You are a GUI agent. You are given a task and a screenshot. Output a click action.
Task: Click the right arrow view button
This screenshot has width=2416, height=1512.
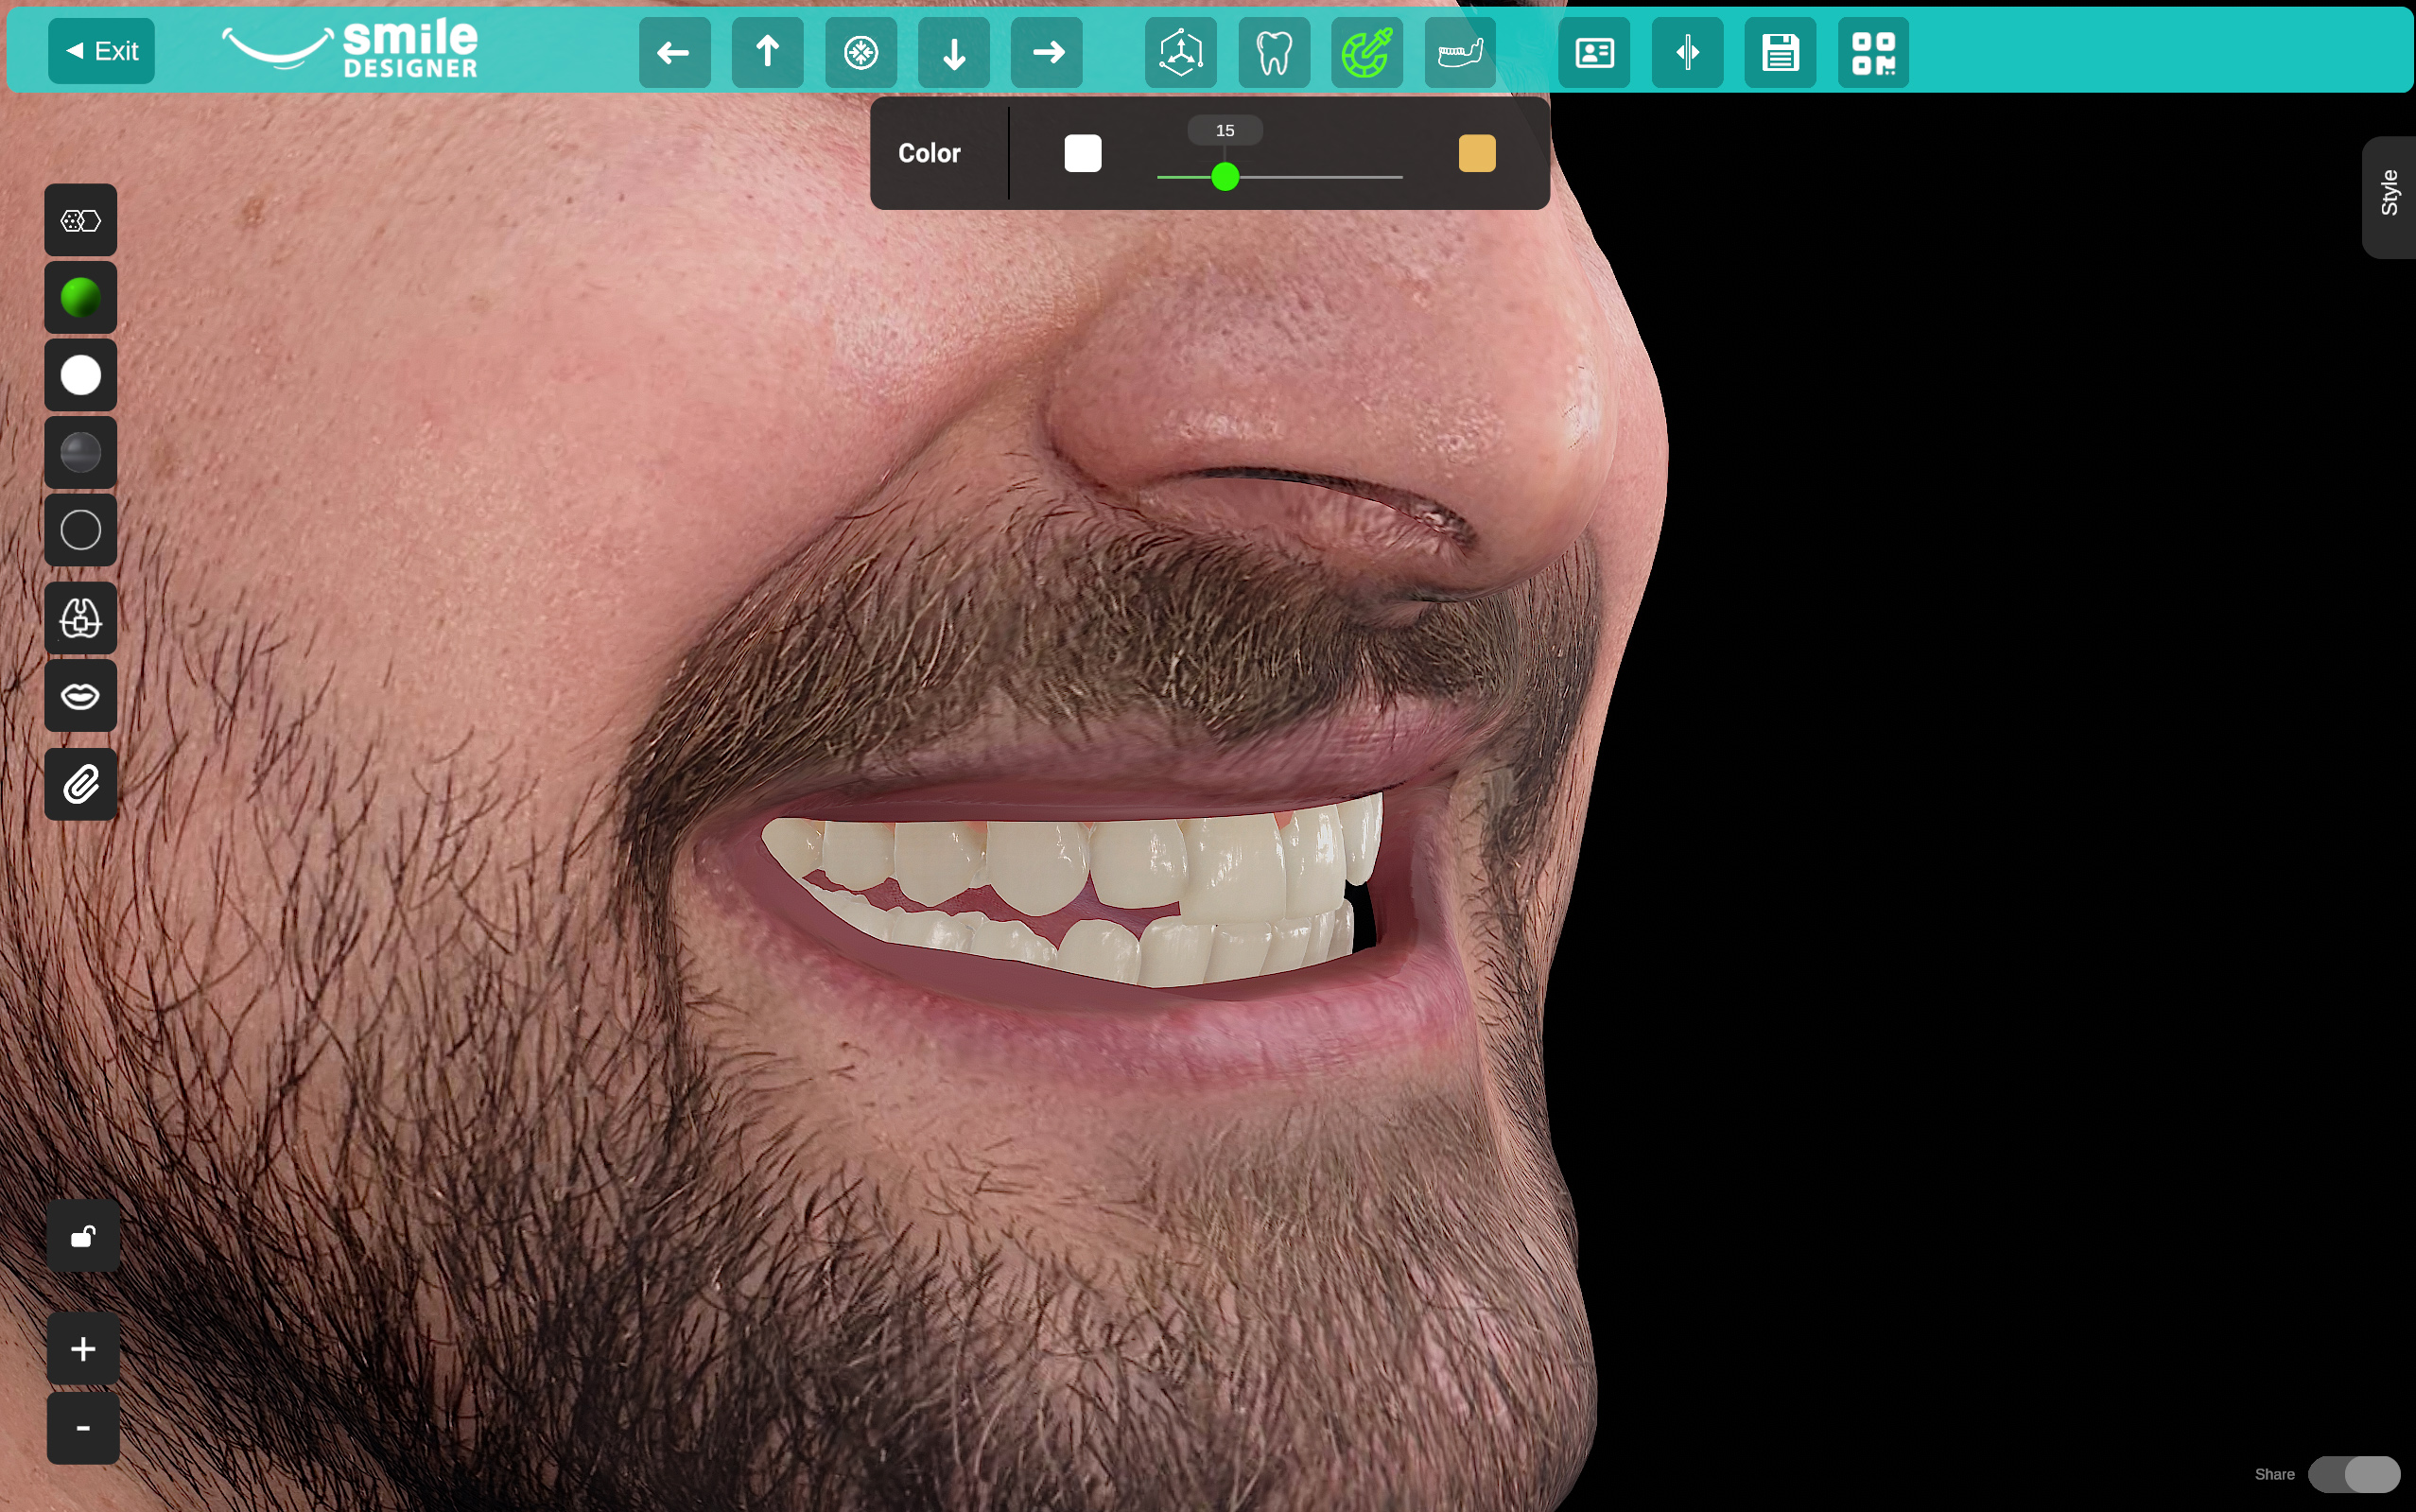[x=1047, y=52]
